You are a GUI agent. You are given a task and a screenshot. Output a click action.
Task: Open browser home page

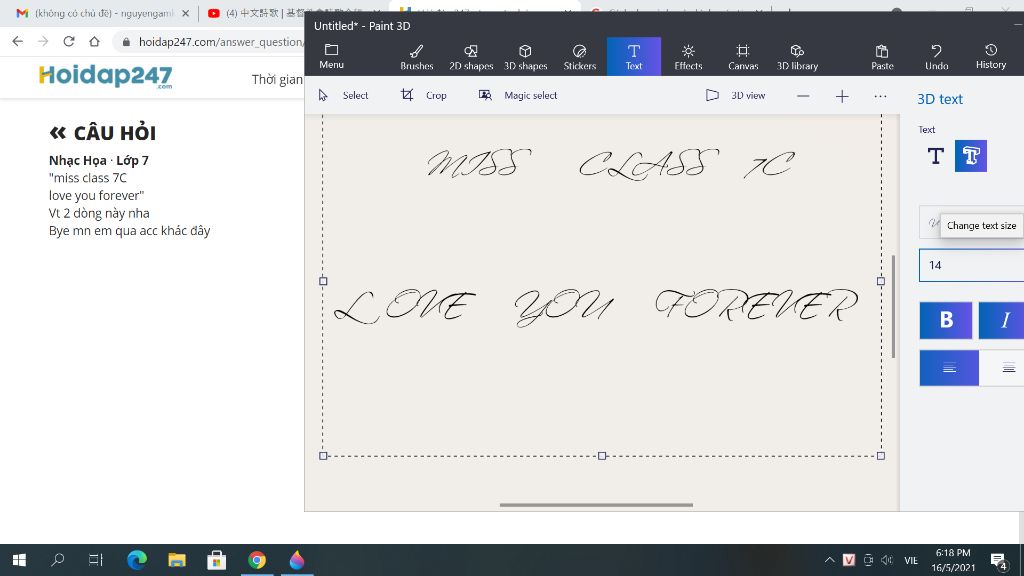[x=95, y=41]
